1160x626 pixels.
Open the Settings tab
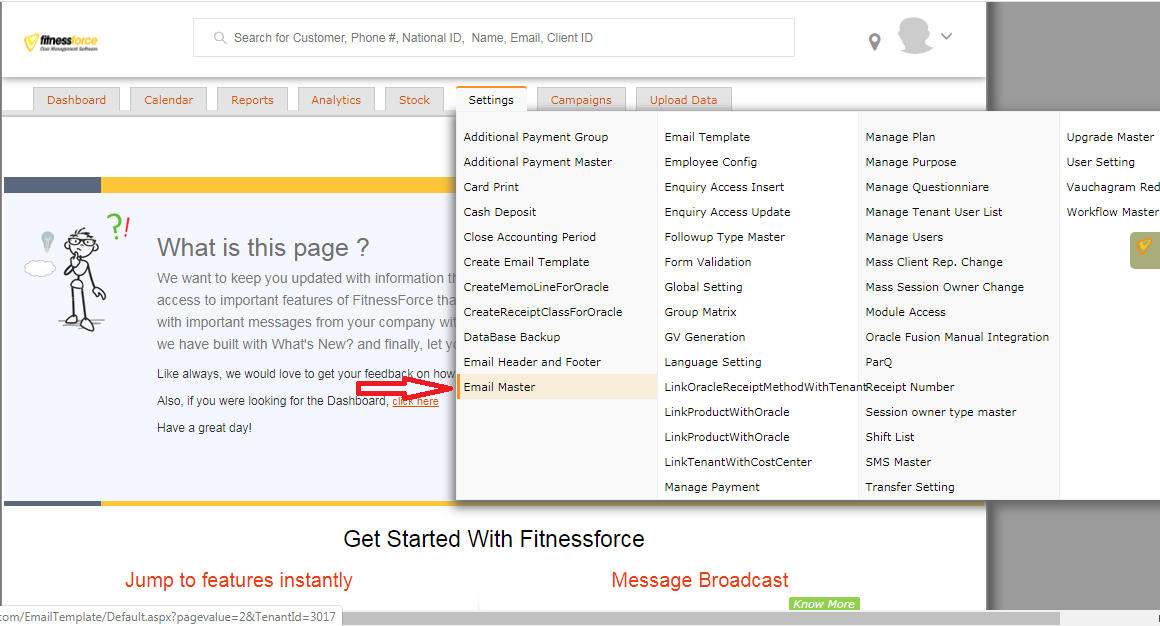[x=491, y=100]
